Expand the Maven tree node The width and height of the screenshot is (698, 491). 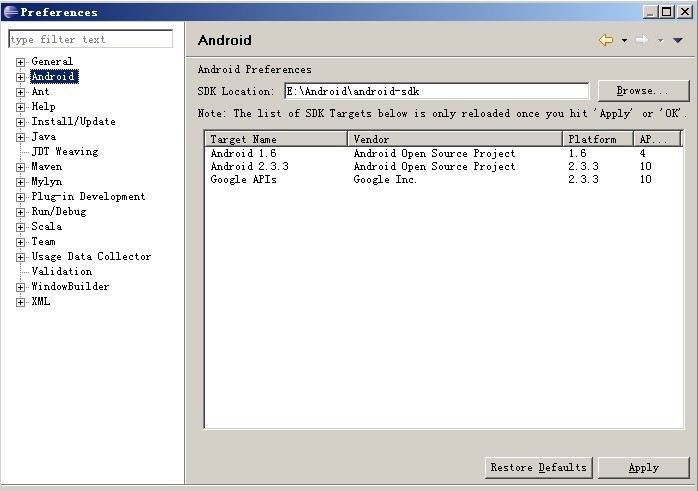coord(20,167)
